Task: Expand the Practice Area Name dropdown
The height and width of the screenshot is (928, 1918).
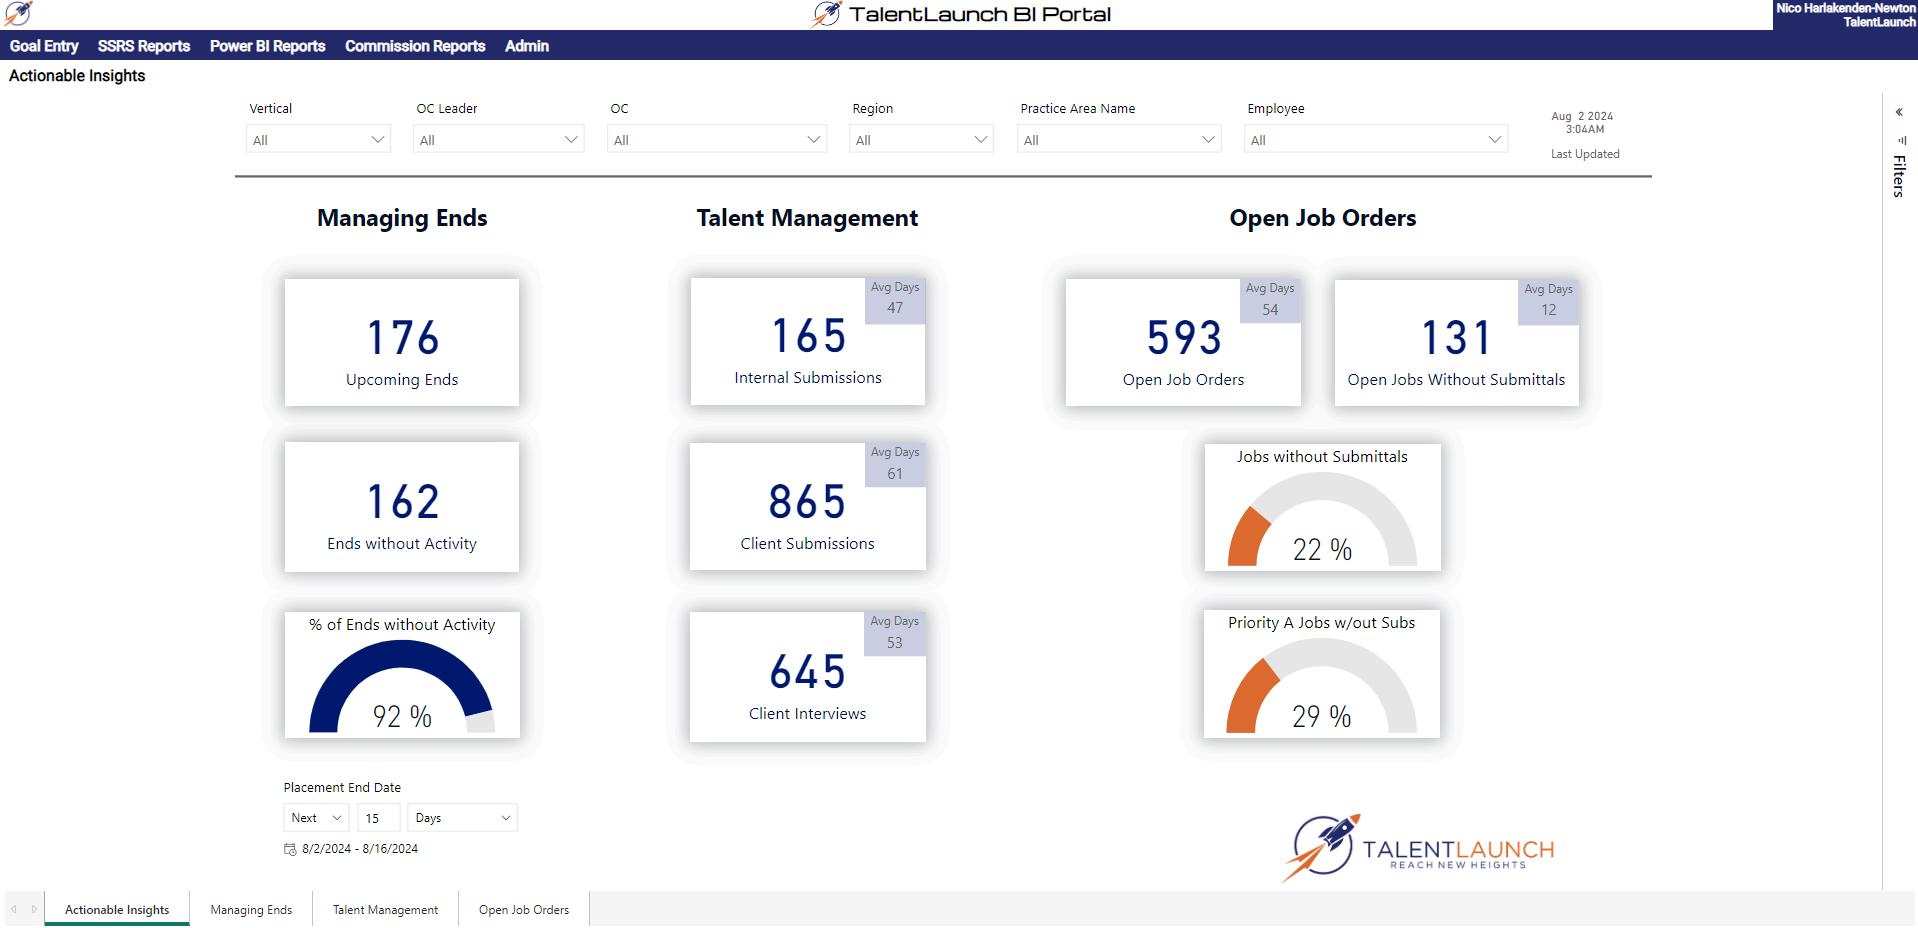Action: coord(1119,139)
